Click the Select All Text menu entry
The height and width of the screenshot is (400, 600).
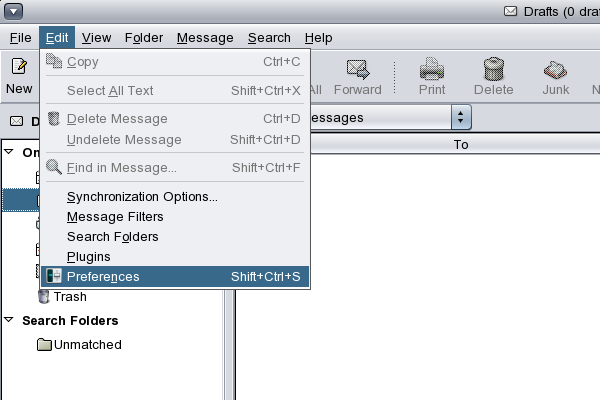click(x=175, y=90)
